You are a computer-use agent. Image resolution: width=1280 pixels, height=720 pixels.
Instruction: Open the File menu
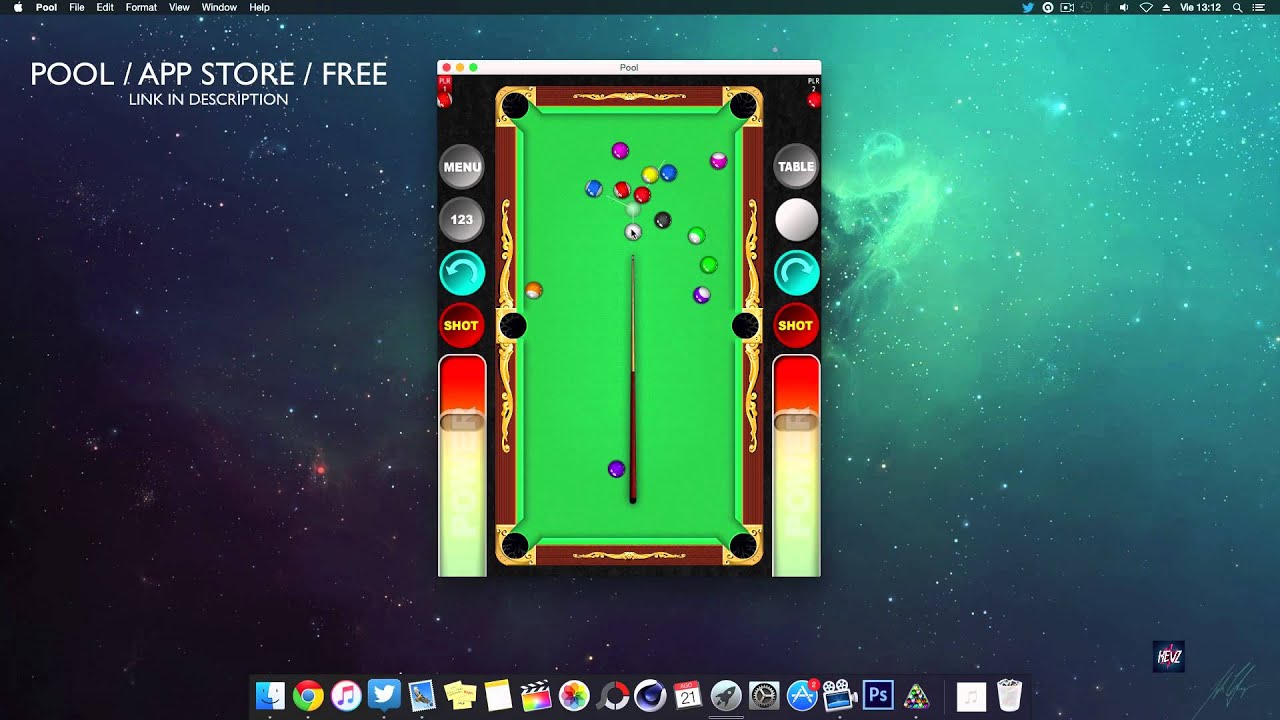[x=76, y=7]
